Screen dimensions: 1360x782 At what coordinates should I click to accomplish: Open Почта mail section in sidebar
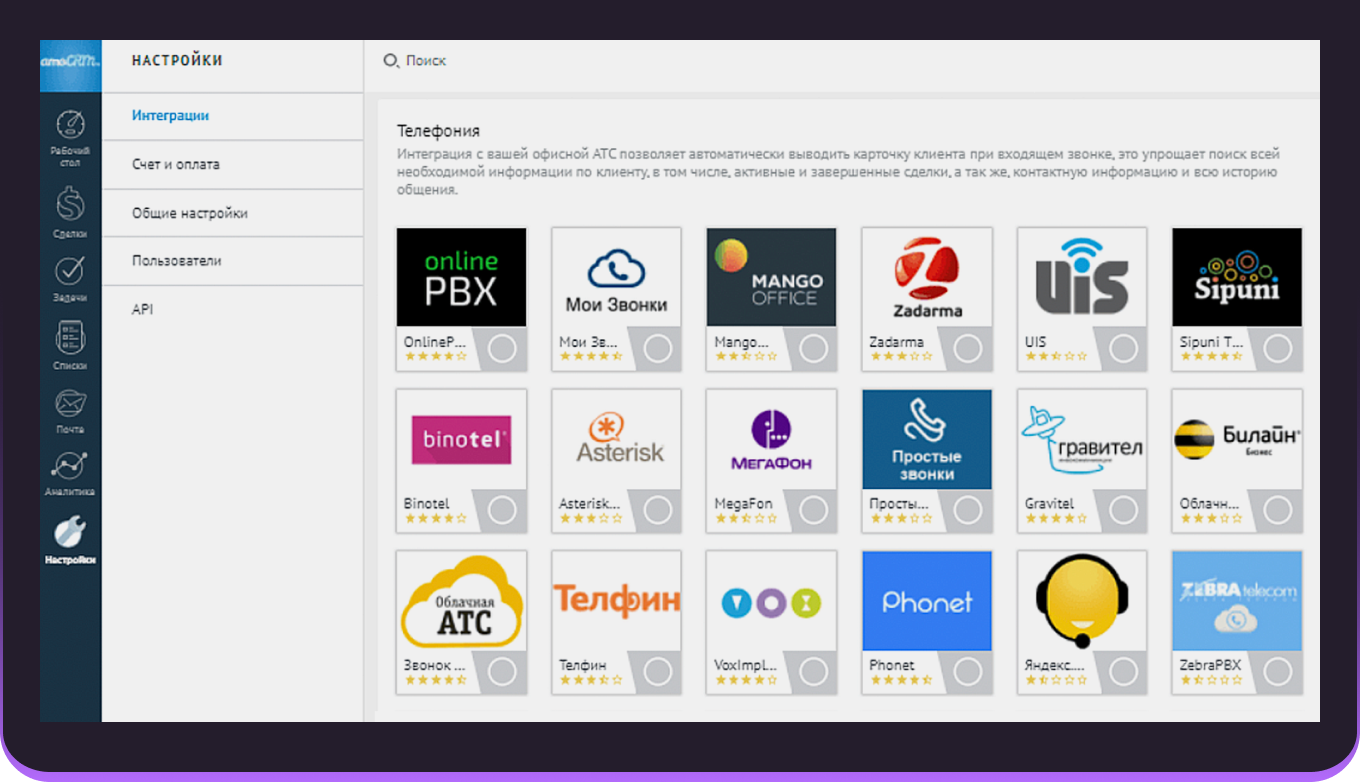pos(70,411)
